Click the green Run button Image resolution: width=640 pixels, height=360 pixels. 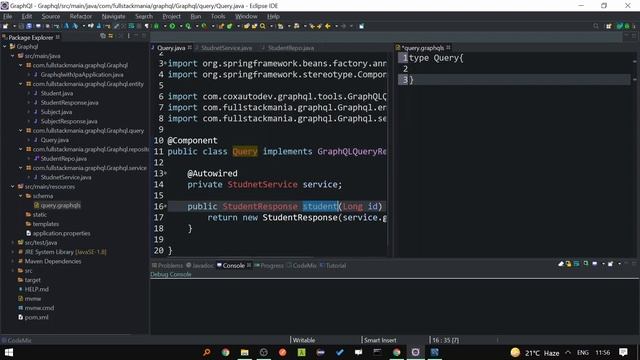coord(173,26)
